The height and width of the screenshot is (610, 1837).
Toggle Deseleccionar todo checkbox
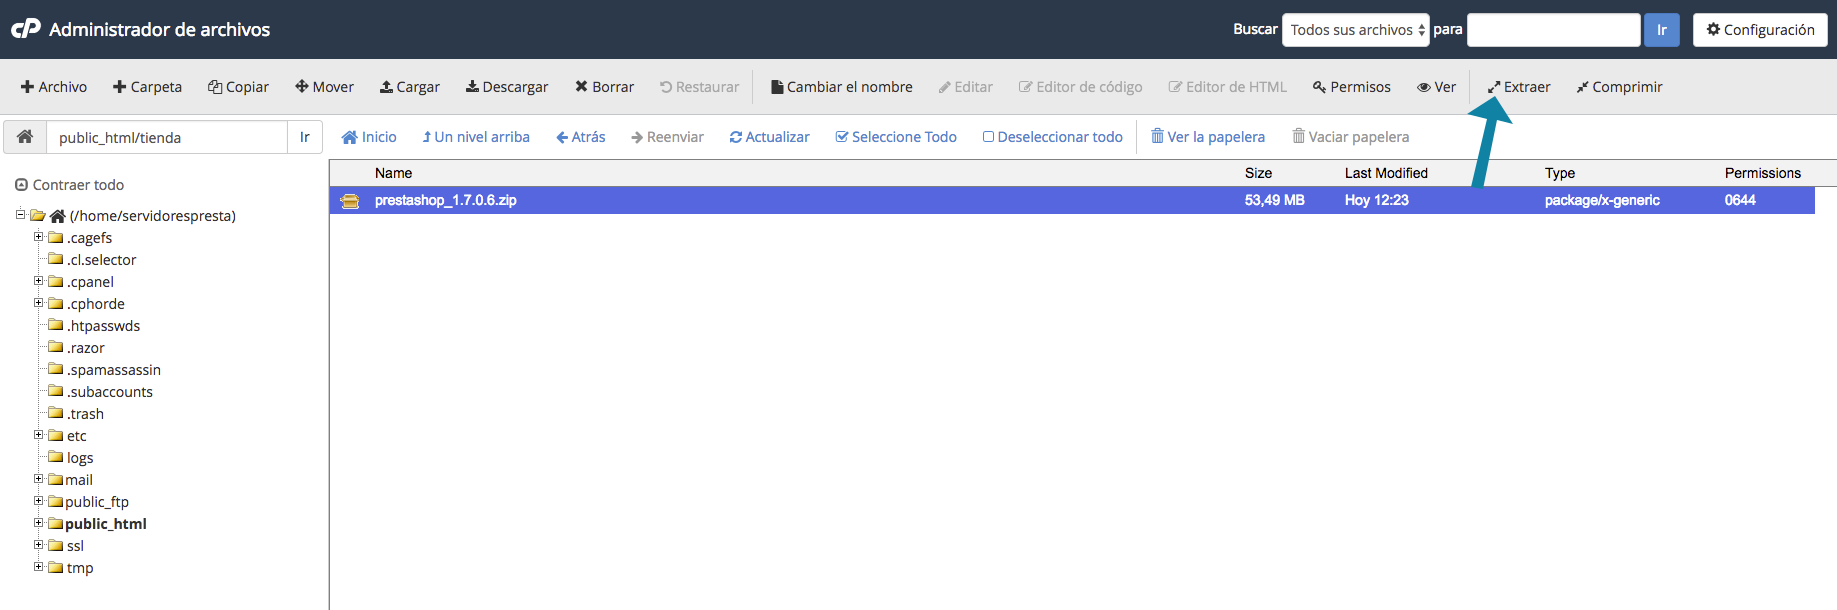click(x=988, y=137)
